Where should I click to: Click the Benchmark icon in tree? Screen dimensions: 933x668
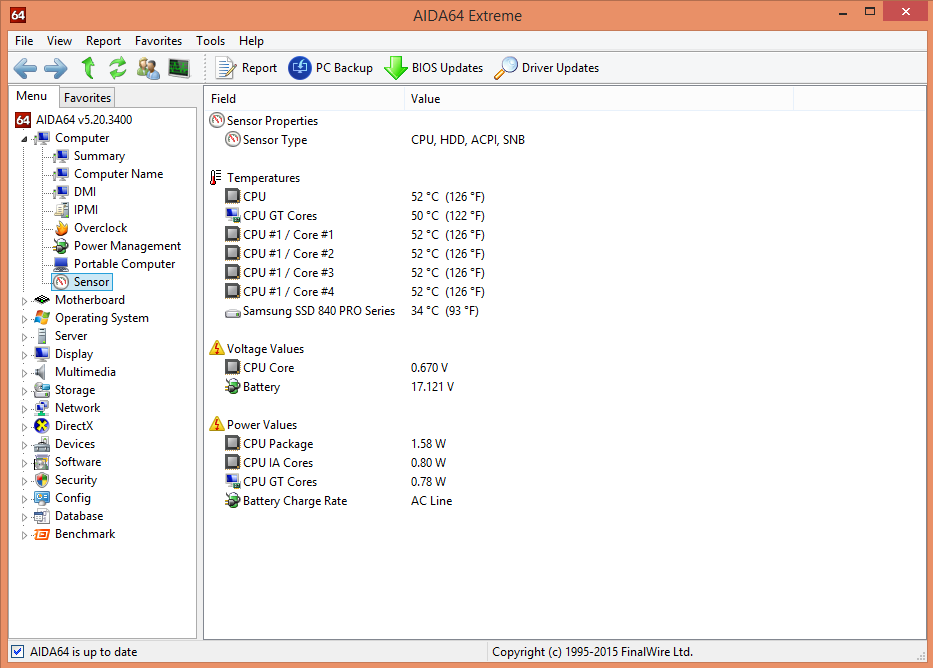[42, 534]
